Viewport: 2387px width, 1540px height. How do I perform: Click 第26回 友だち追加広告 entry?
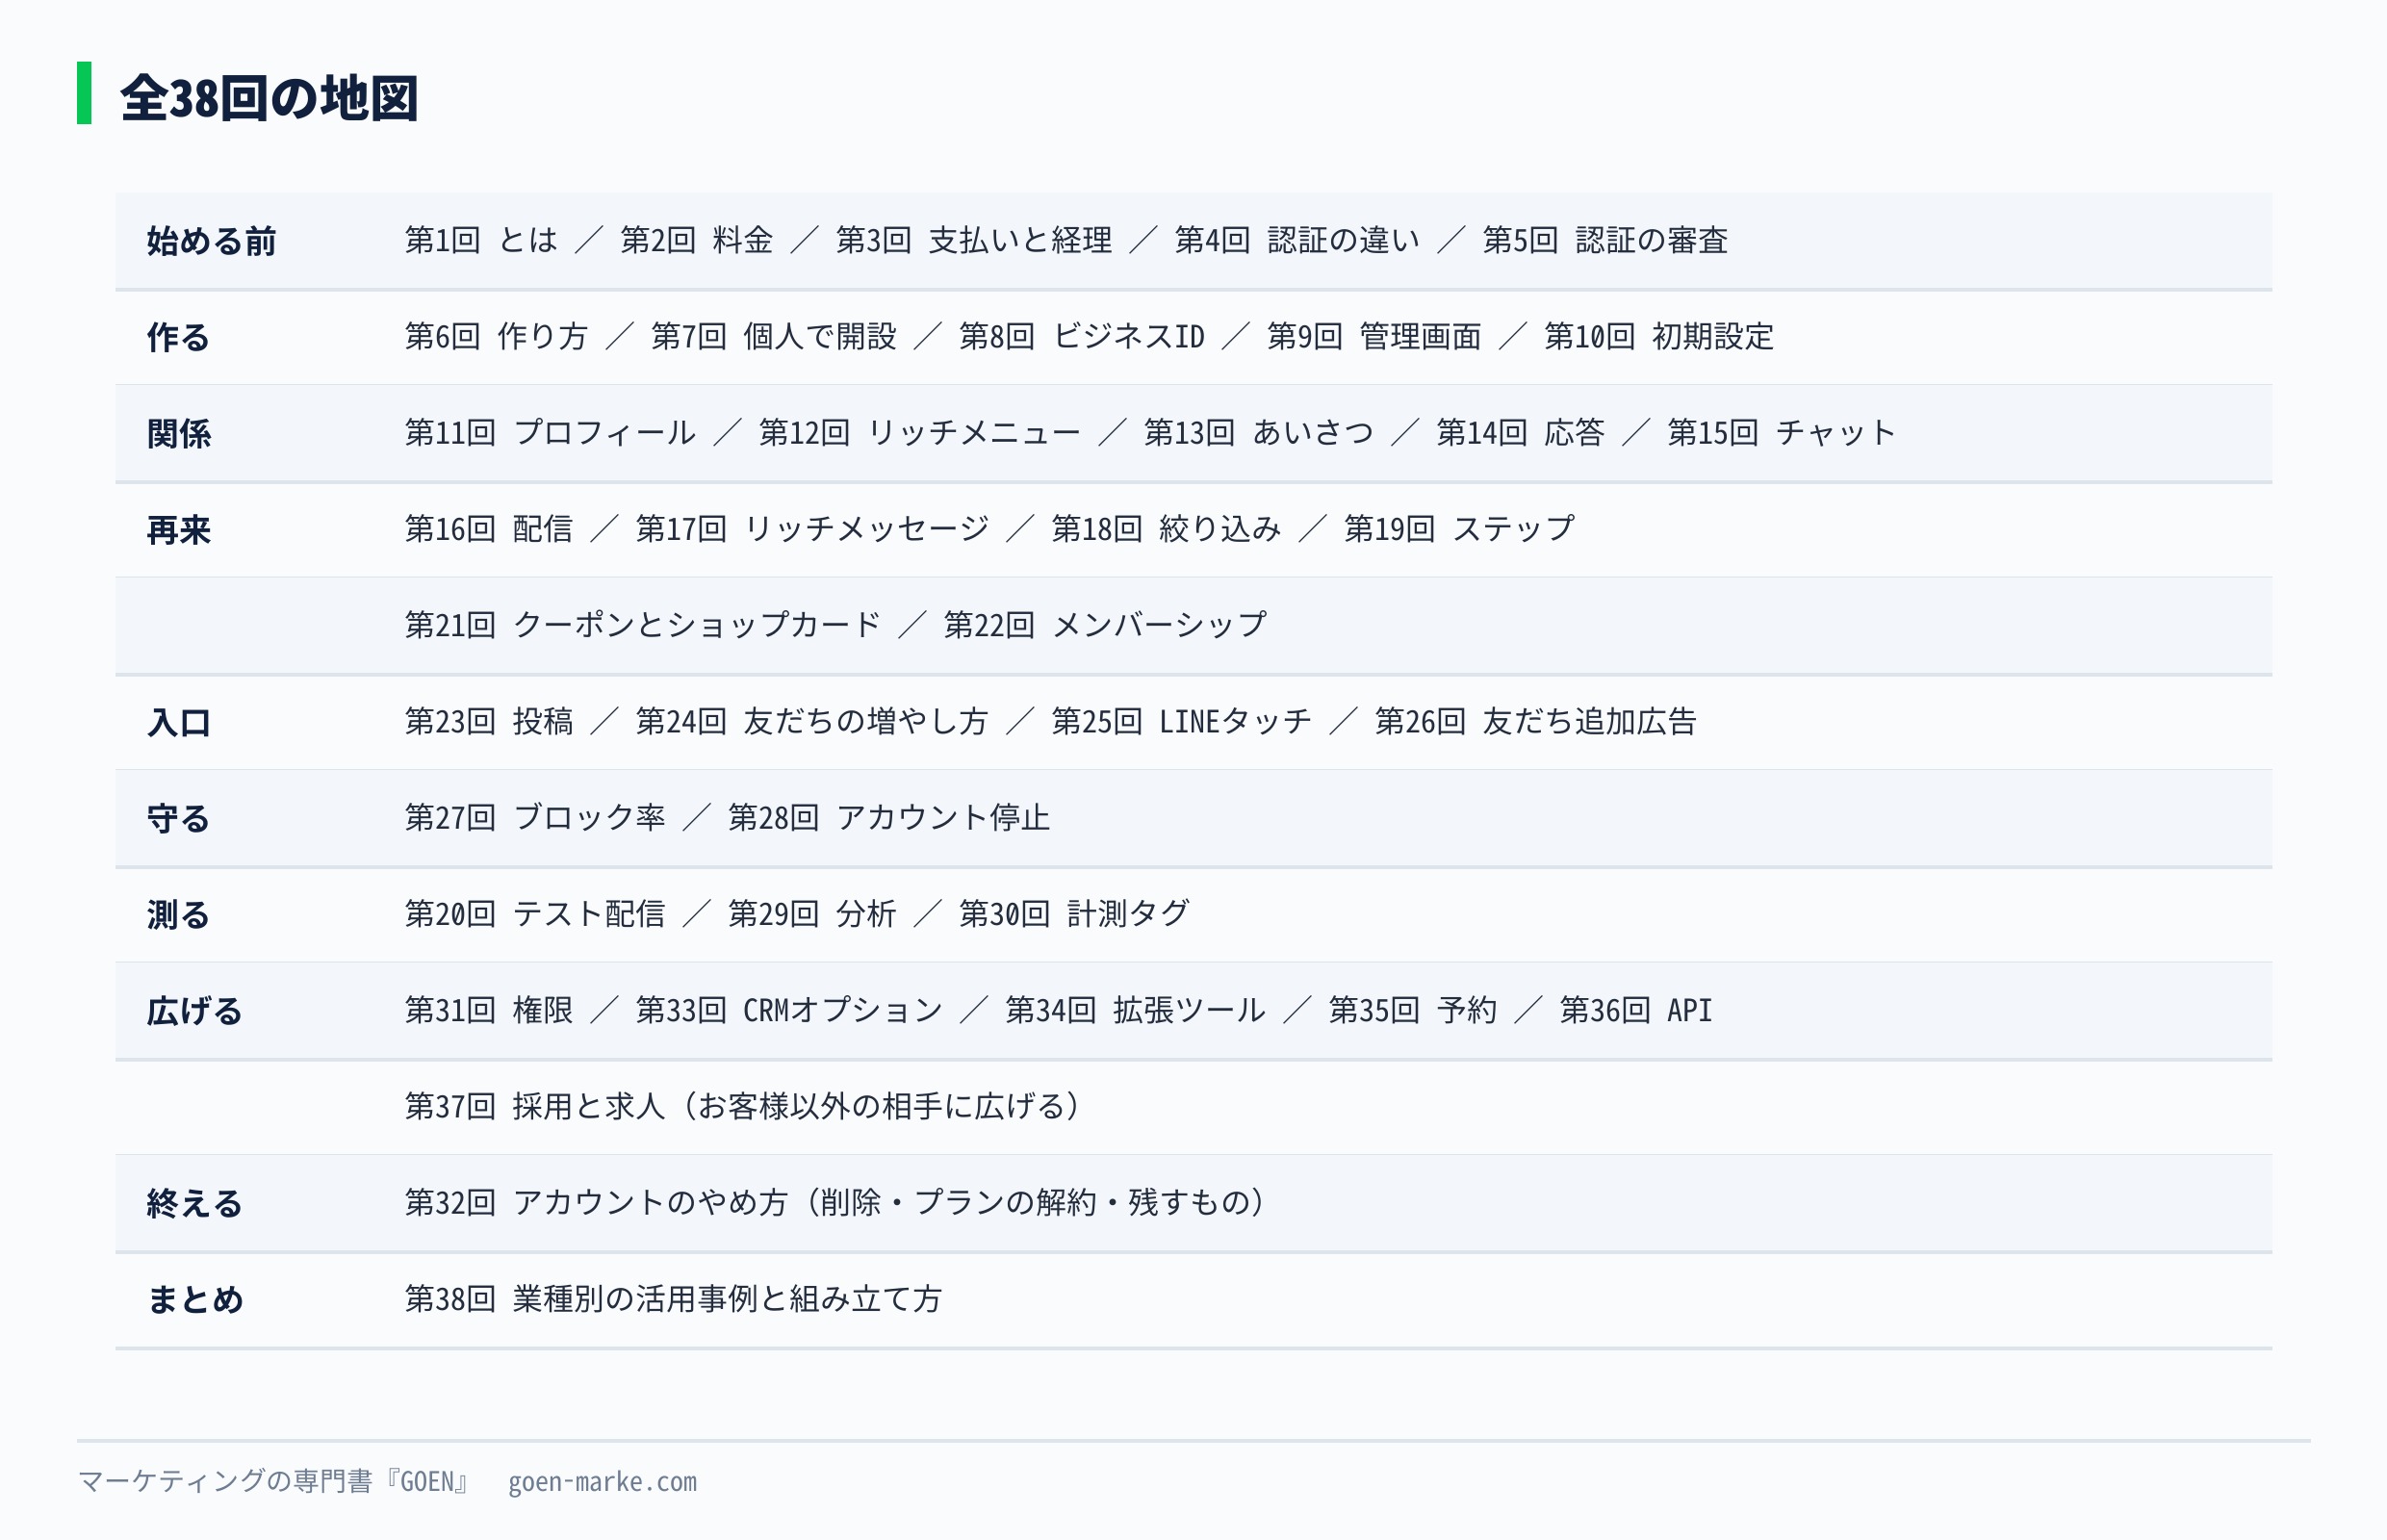click(1536, 721)
